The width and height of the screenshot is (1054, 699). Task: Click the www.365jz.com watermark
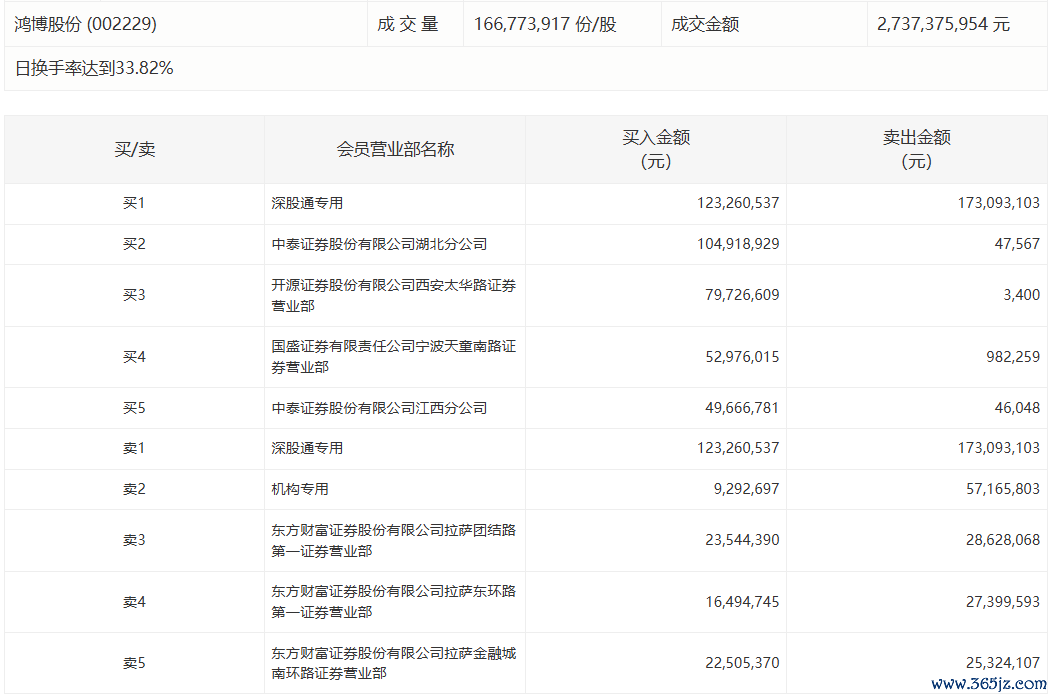[x=989, y=684]
